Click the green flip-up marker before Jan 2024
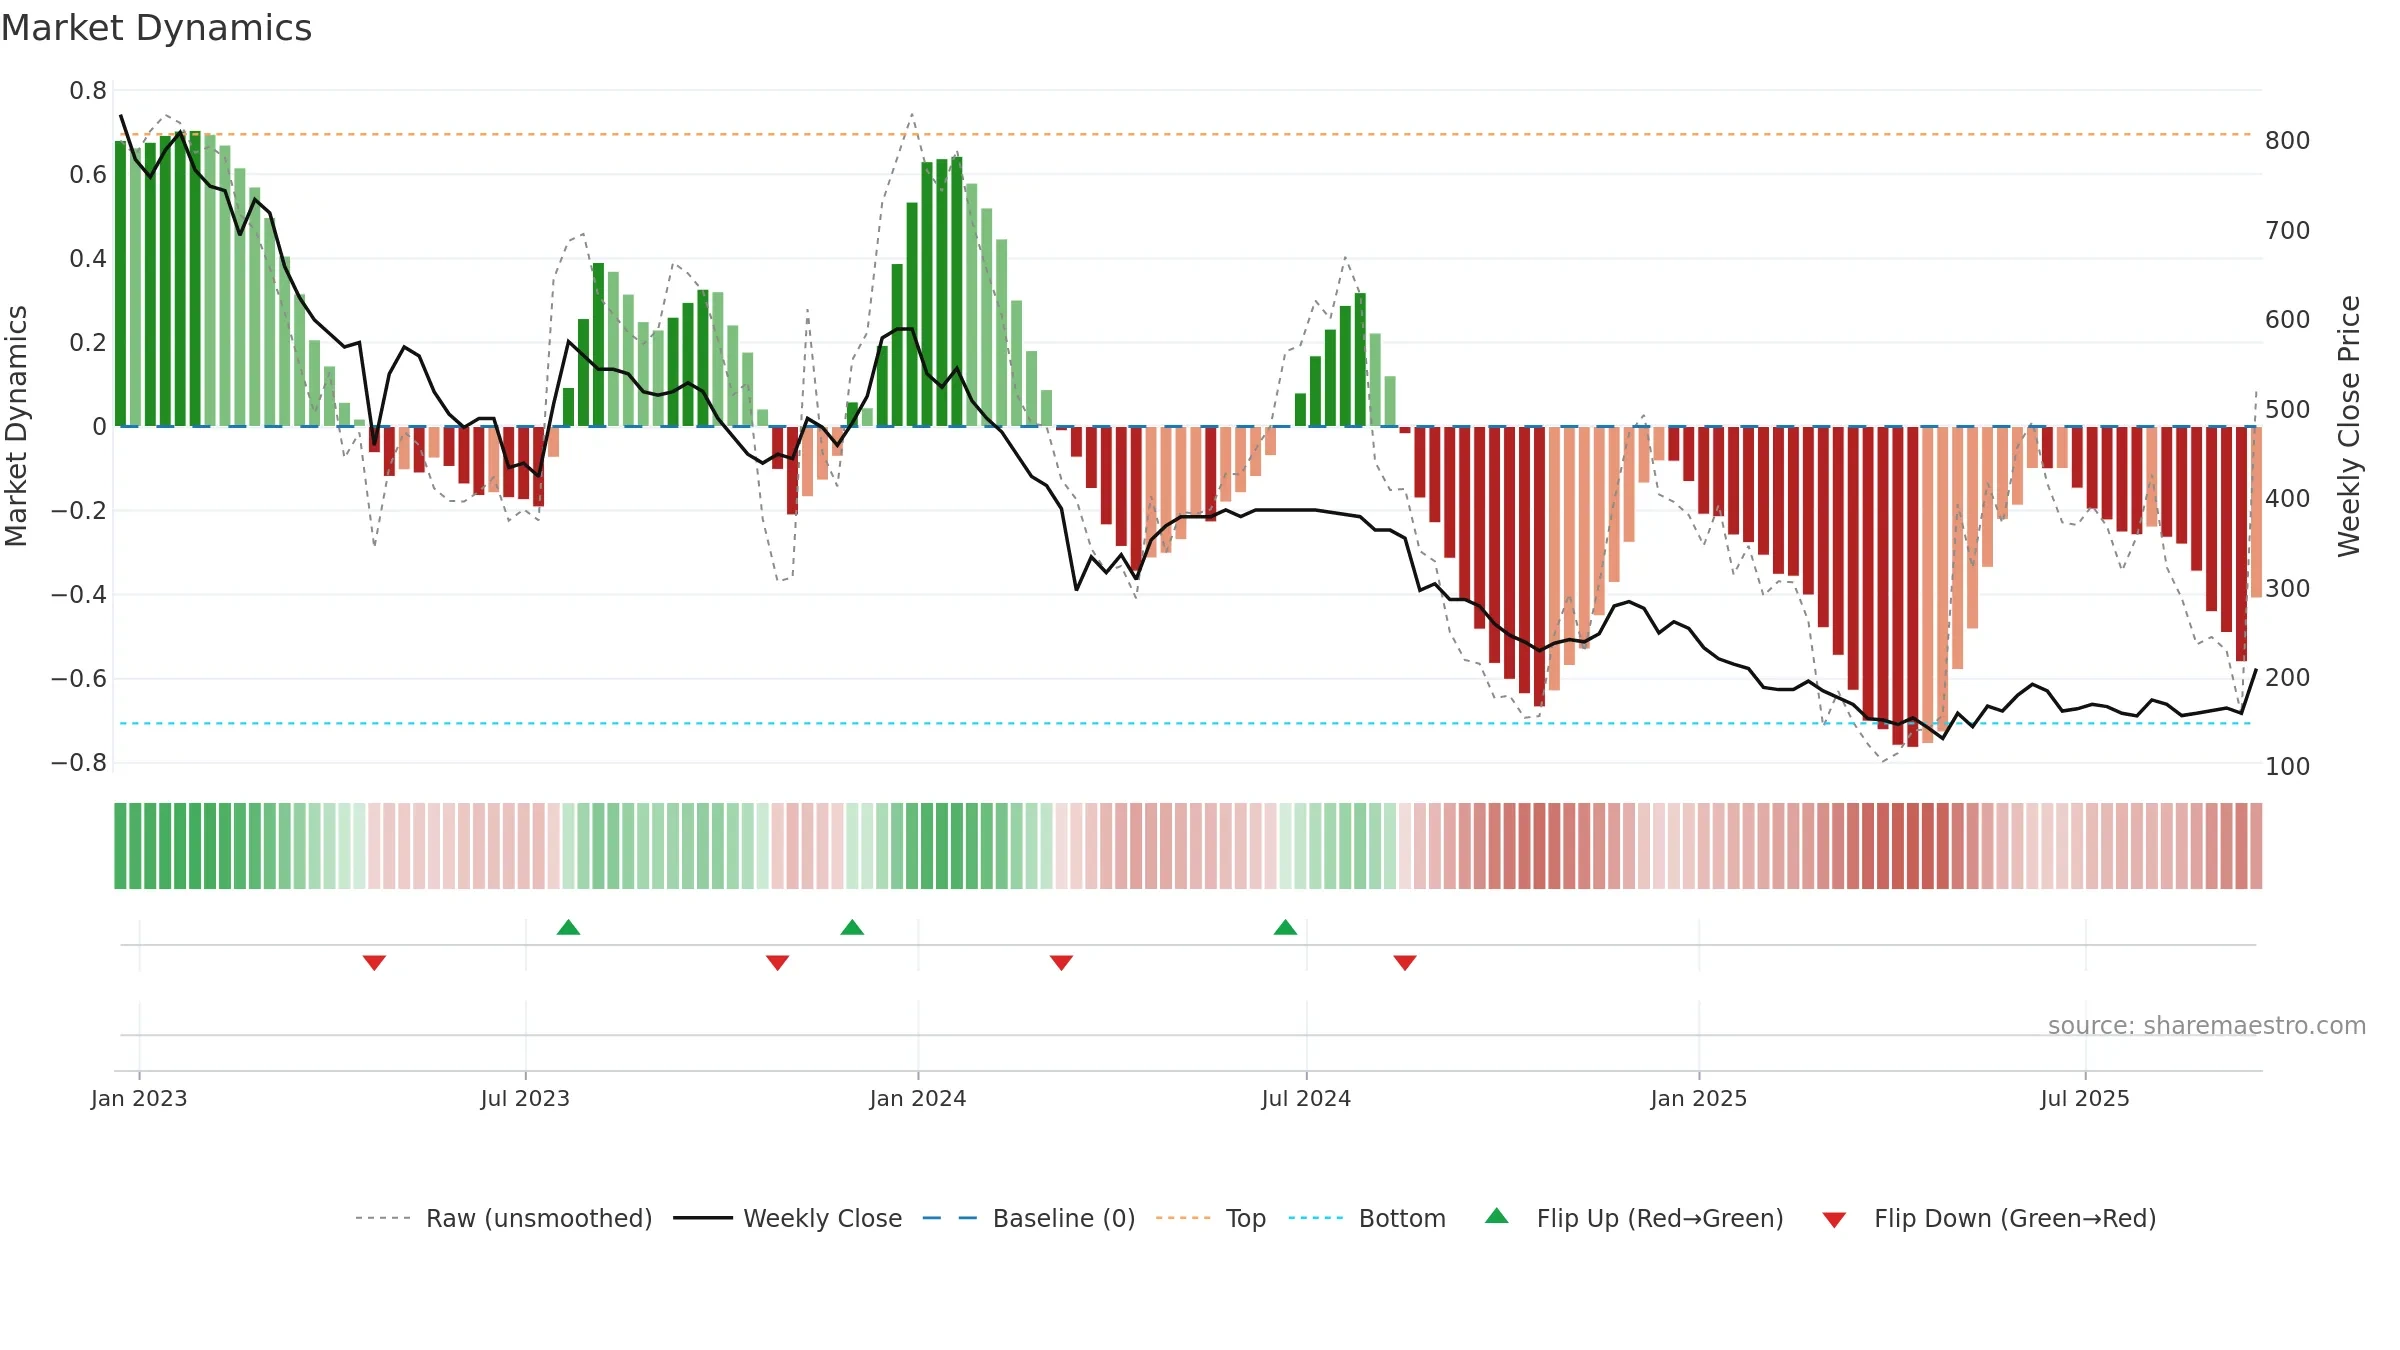Screen dimensions: 2400x1350 click(x=852, y=927)
